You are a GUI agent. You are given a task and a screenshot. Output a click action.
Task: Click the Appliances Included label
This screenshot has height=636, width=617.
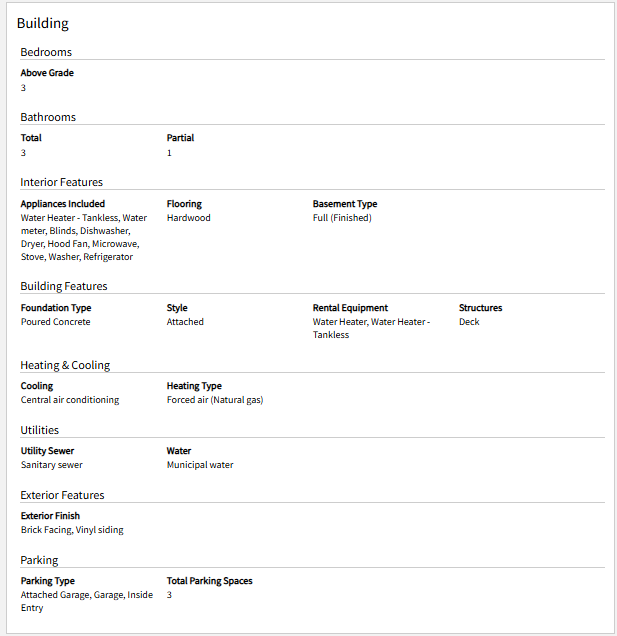(x=63, y=204)
